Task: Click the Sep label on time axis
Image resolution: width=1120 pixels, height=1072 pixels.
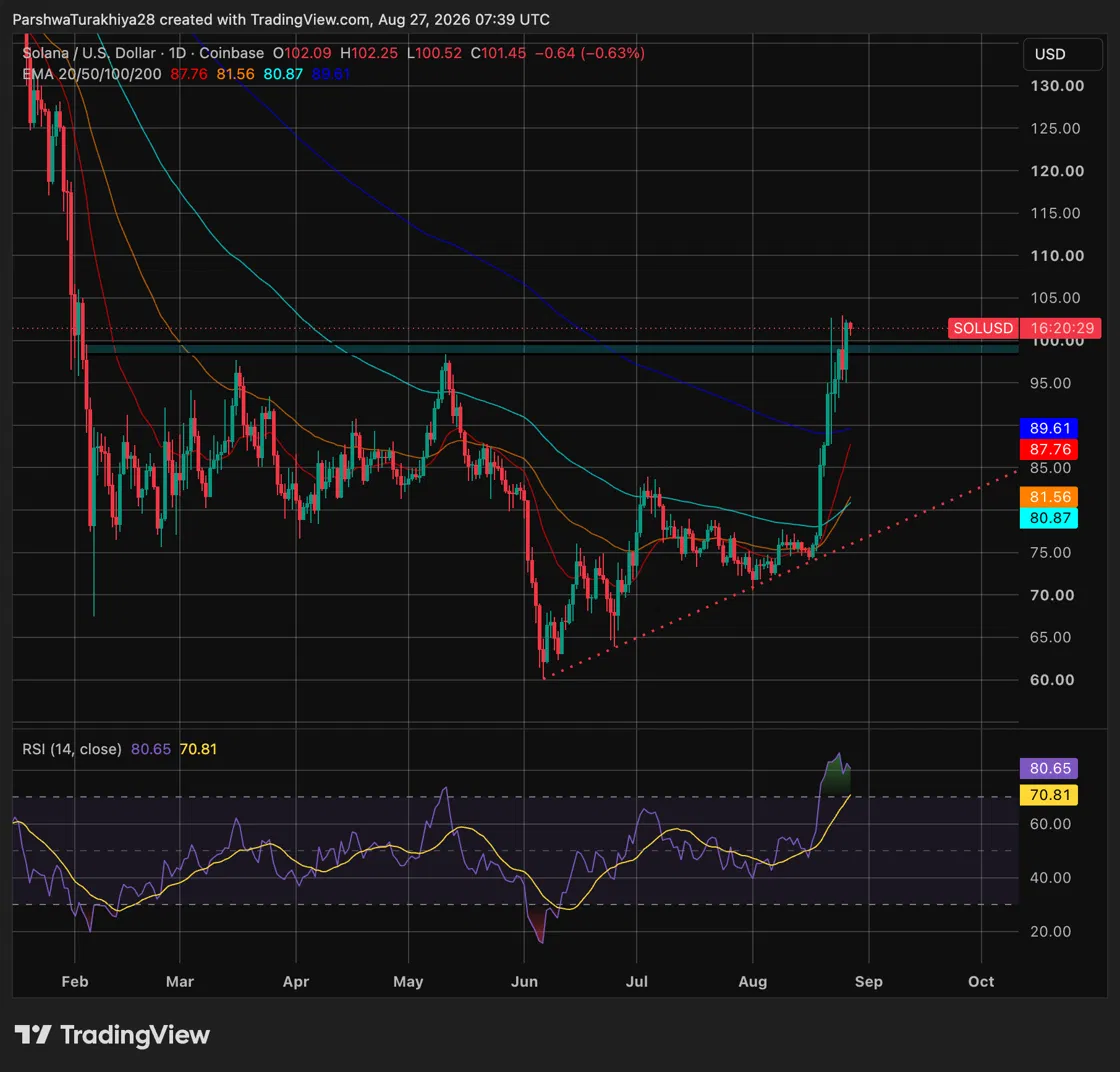Action: (869, 981)
